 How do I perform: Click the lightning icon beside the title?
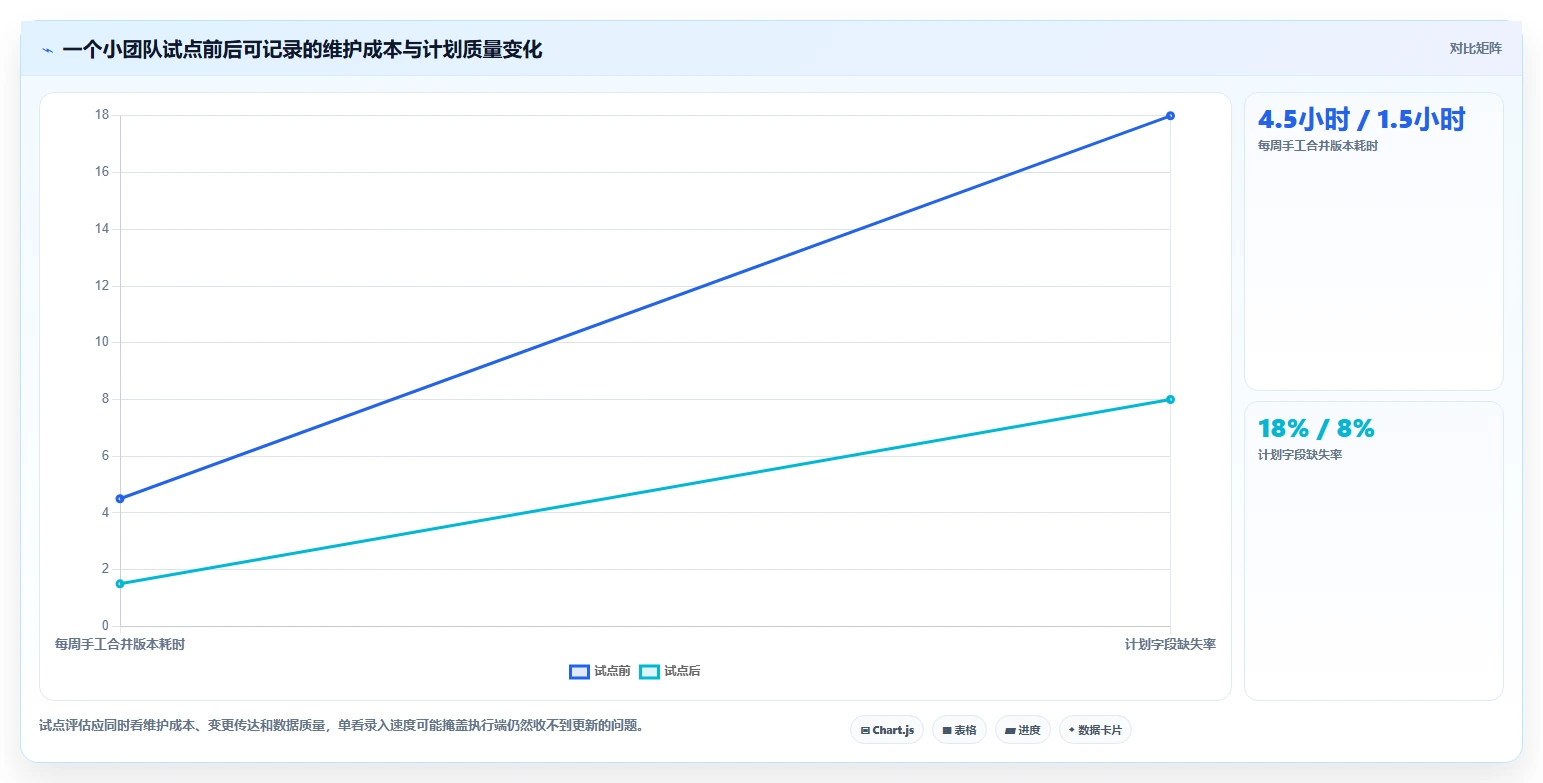click(x=47, y=50)
